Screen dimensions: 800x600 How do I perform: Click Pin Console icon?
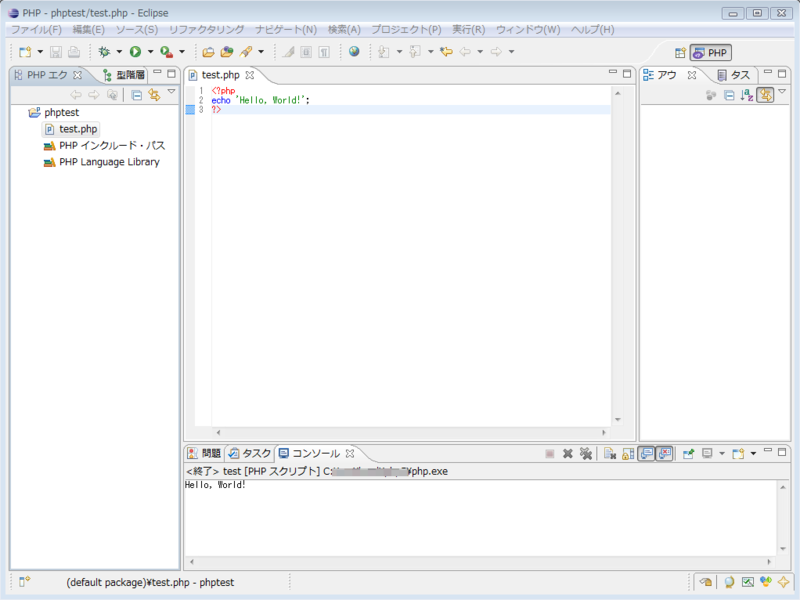coord(688,453)
